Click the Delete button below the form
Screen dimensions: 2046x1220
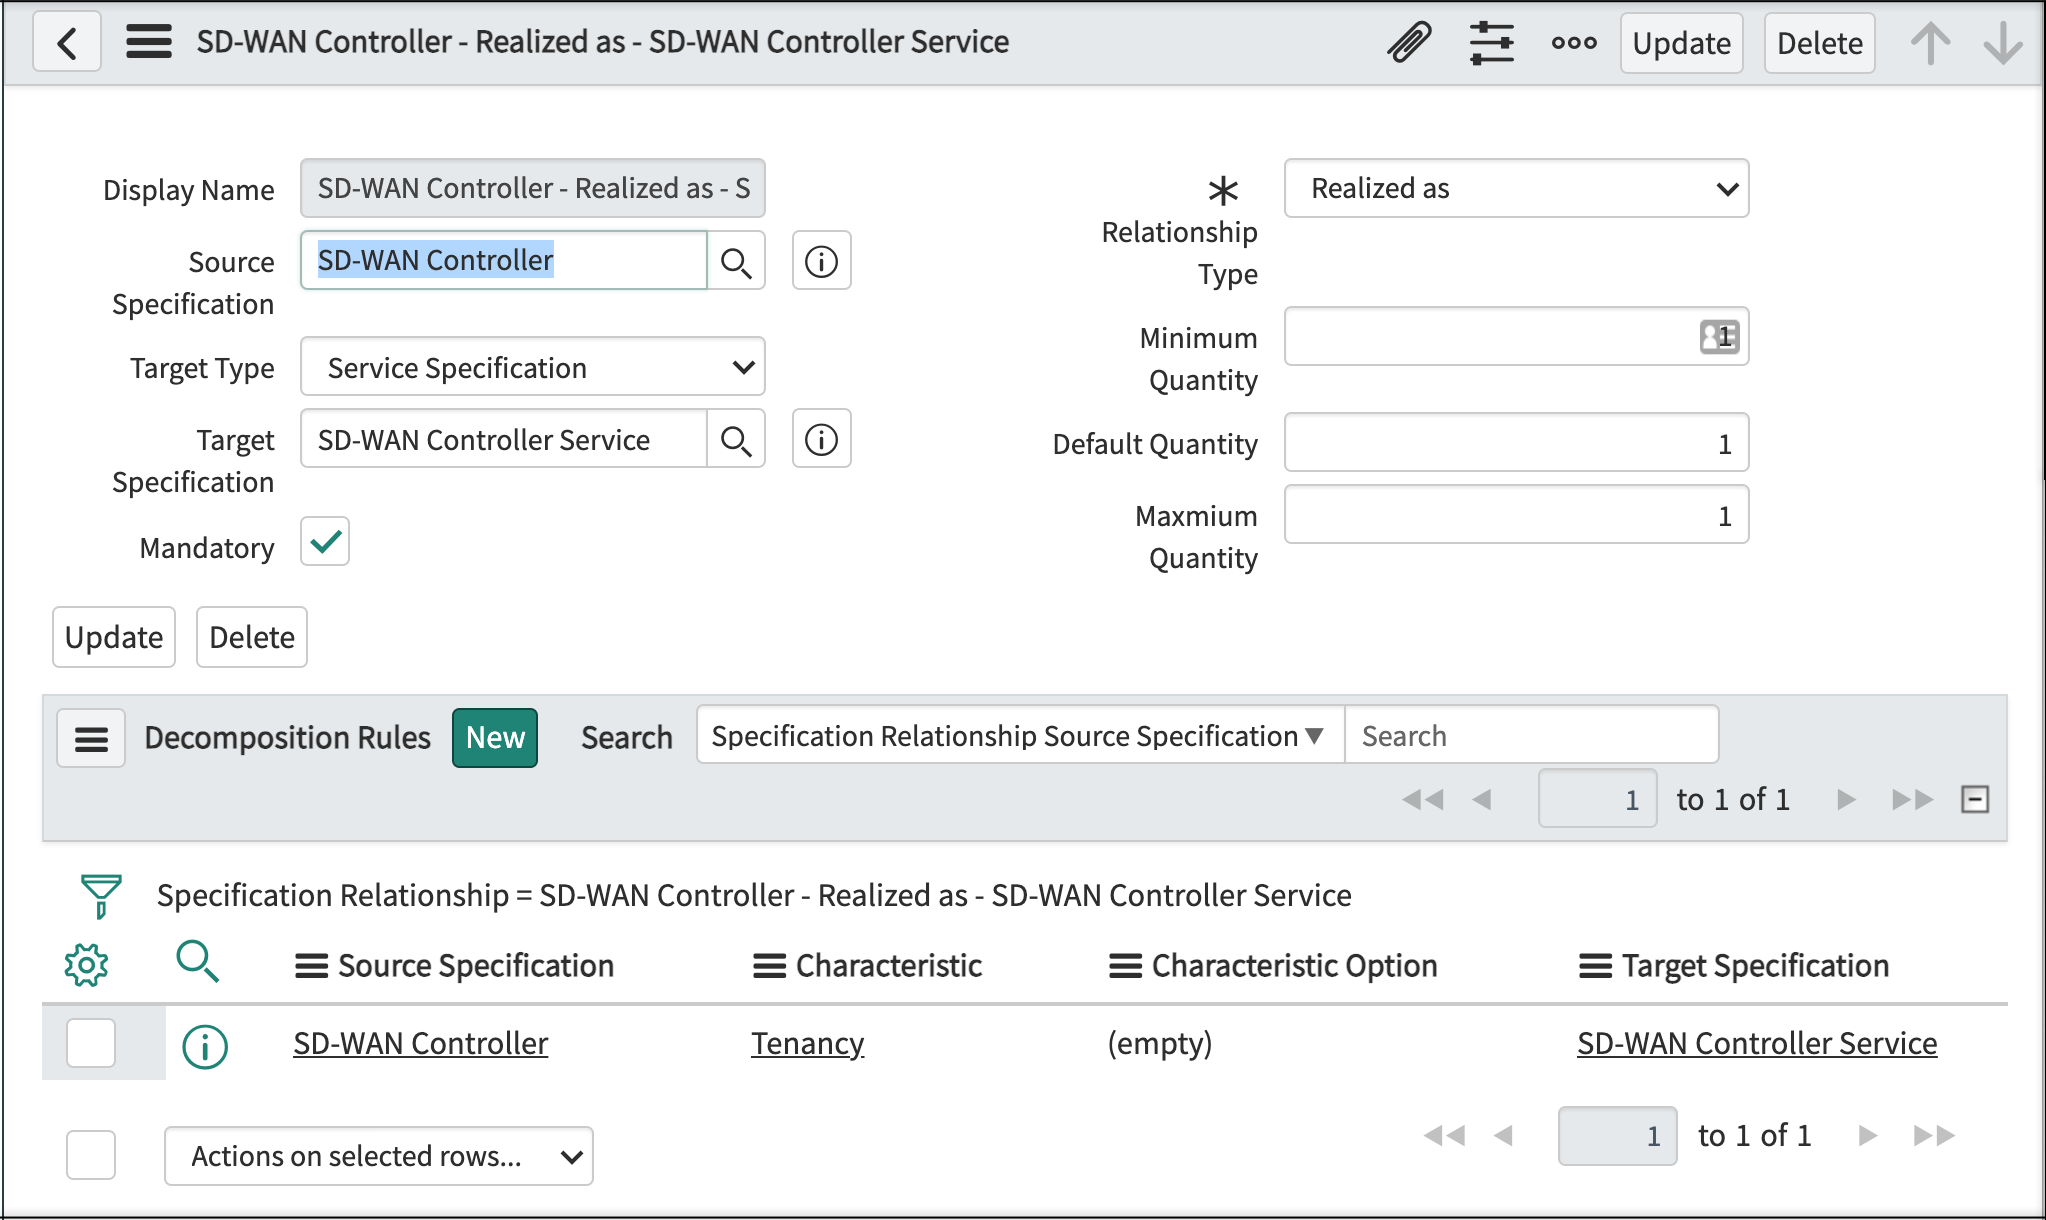(x=252, y=637)
